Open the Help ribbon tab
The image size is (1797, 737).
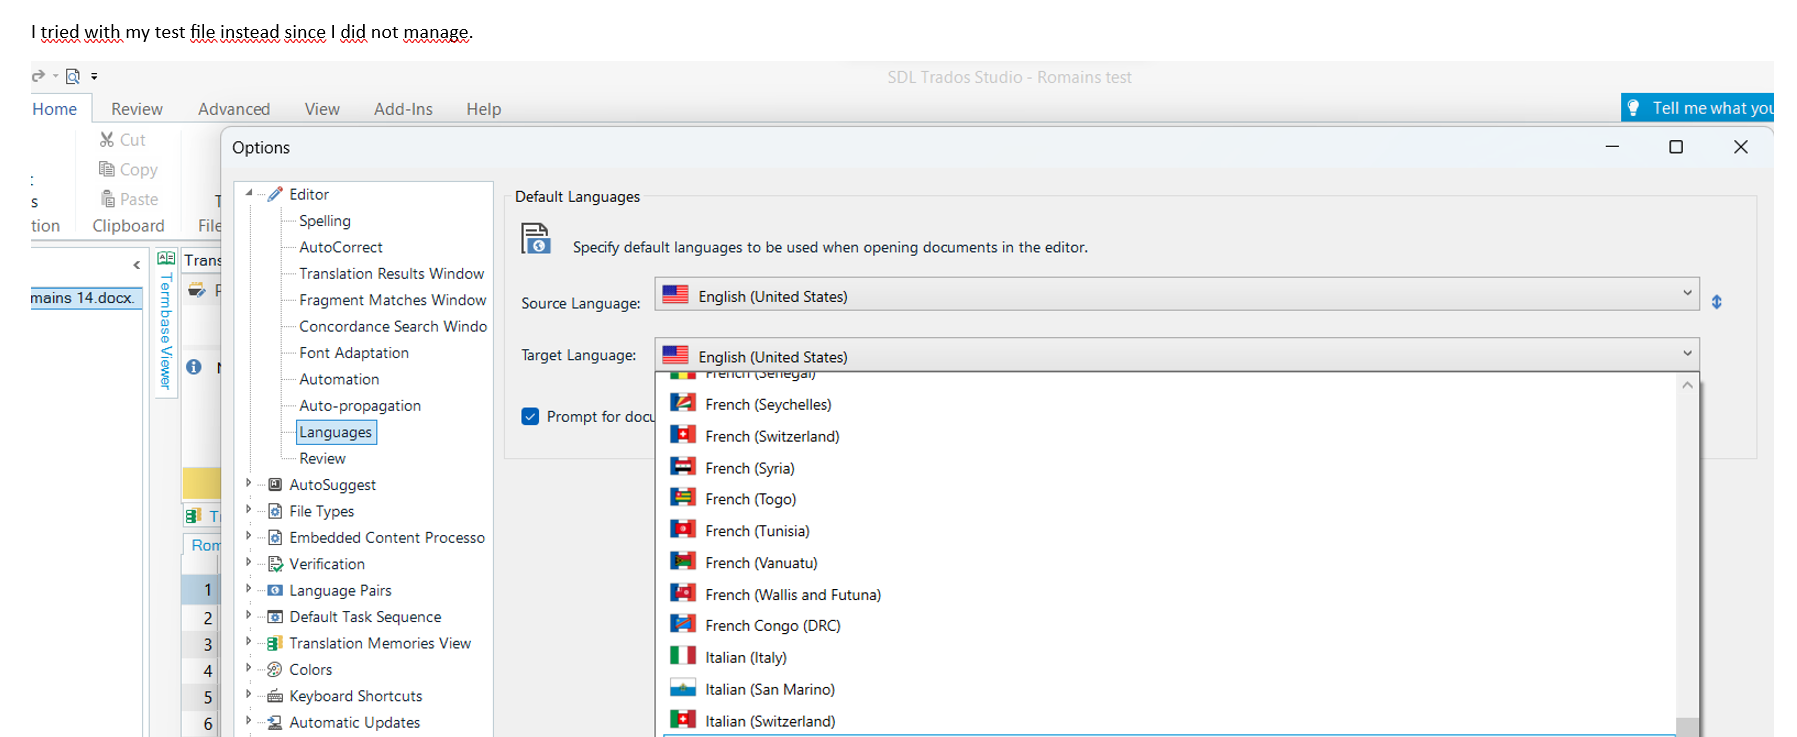click(484, 109)
